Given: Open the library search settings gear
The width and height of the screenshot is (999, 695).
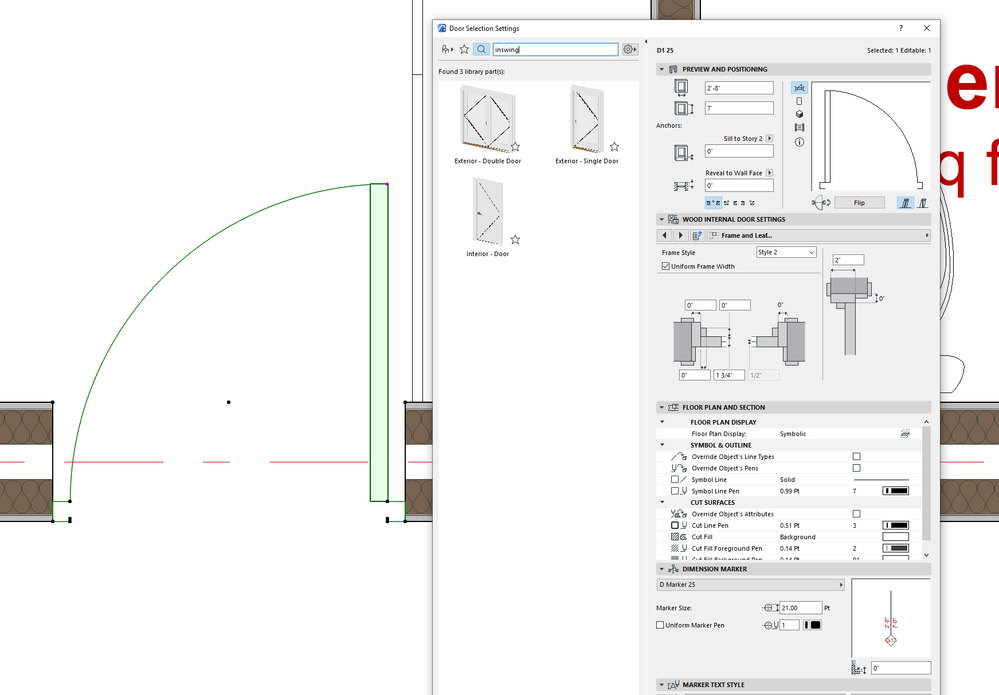Looking at the screenshot, I should click(x=629, y=48).
